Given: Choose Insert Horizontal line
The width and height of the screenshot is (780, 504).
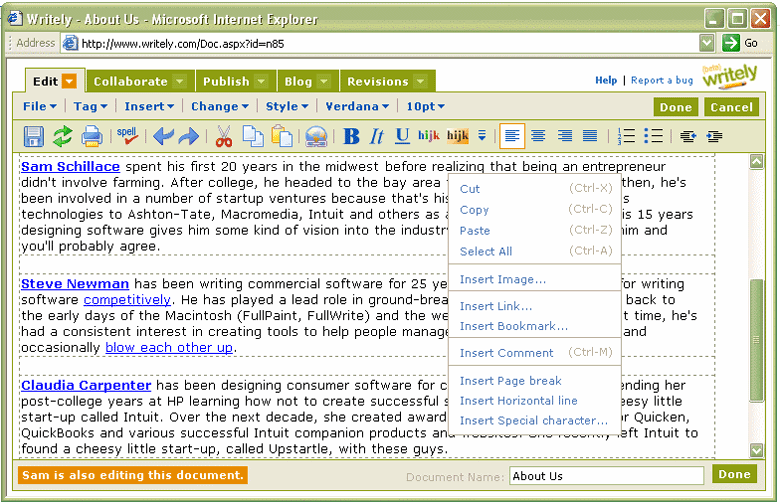Looking at the screenshot, I should point(535,401).
